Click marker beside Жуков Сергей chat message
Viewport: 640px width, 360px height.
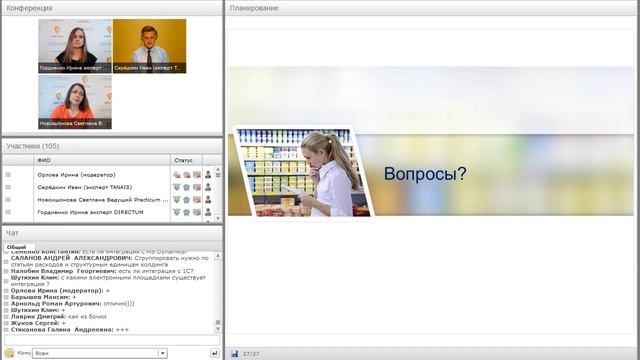pos(6,323)
